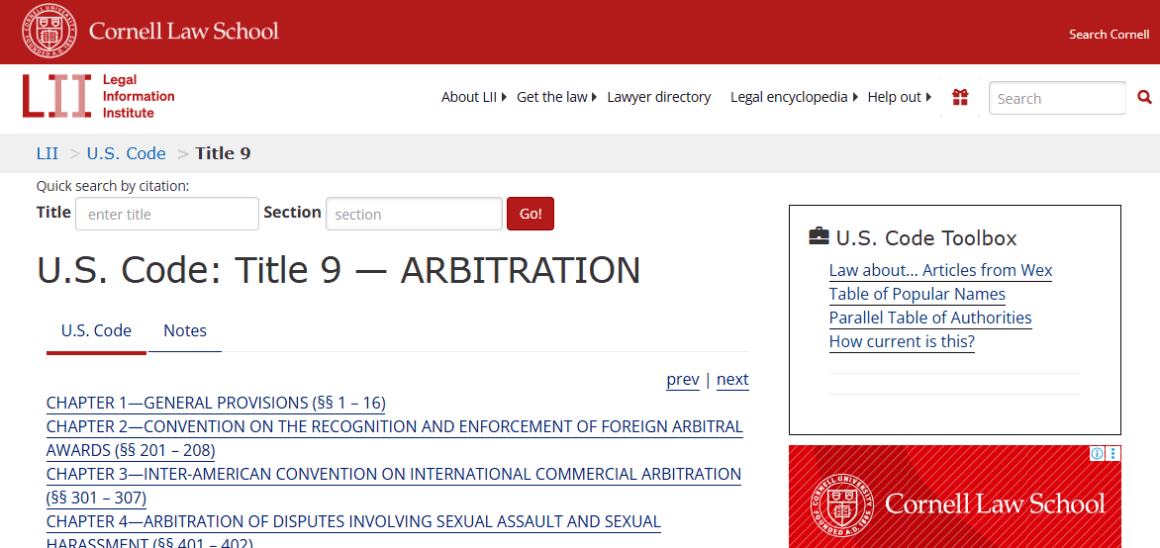The image size is (1160, 548).
Task: Open Chapter 1—General Provisions link
Action: click(216, 402)
